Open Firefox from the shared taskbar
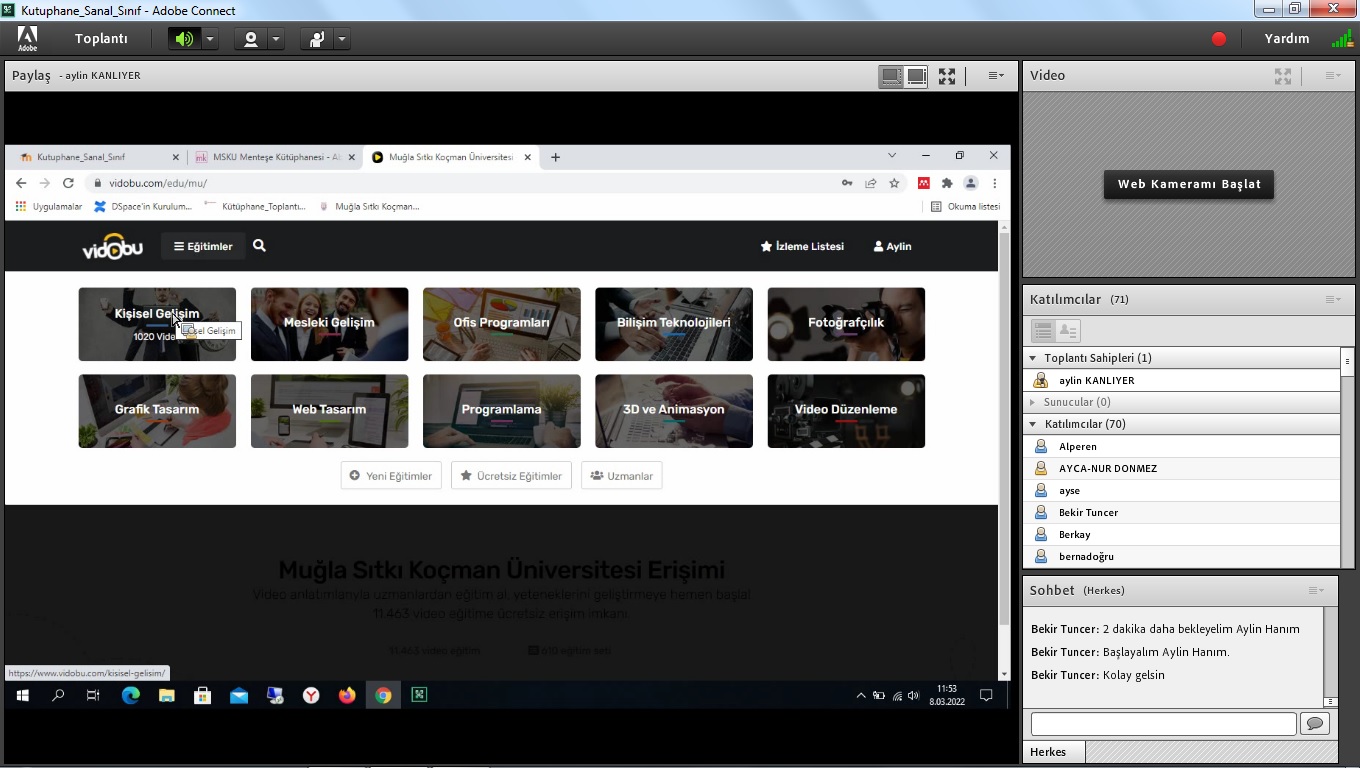 (347, 695)
